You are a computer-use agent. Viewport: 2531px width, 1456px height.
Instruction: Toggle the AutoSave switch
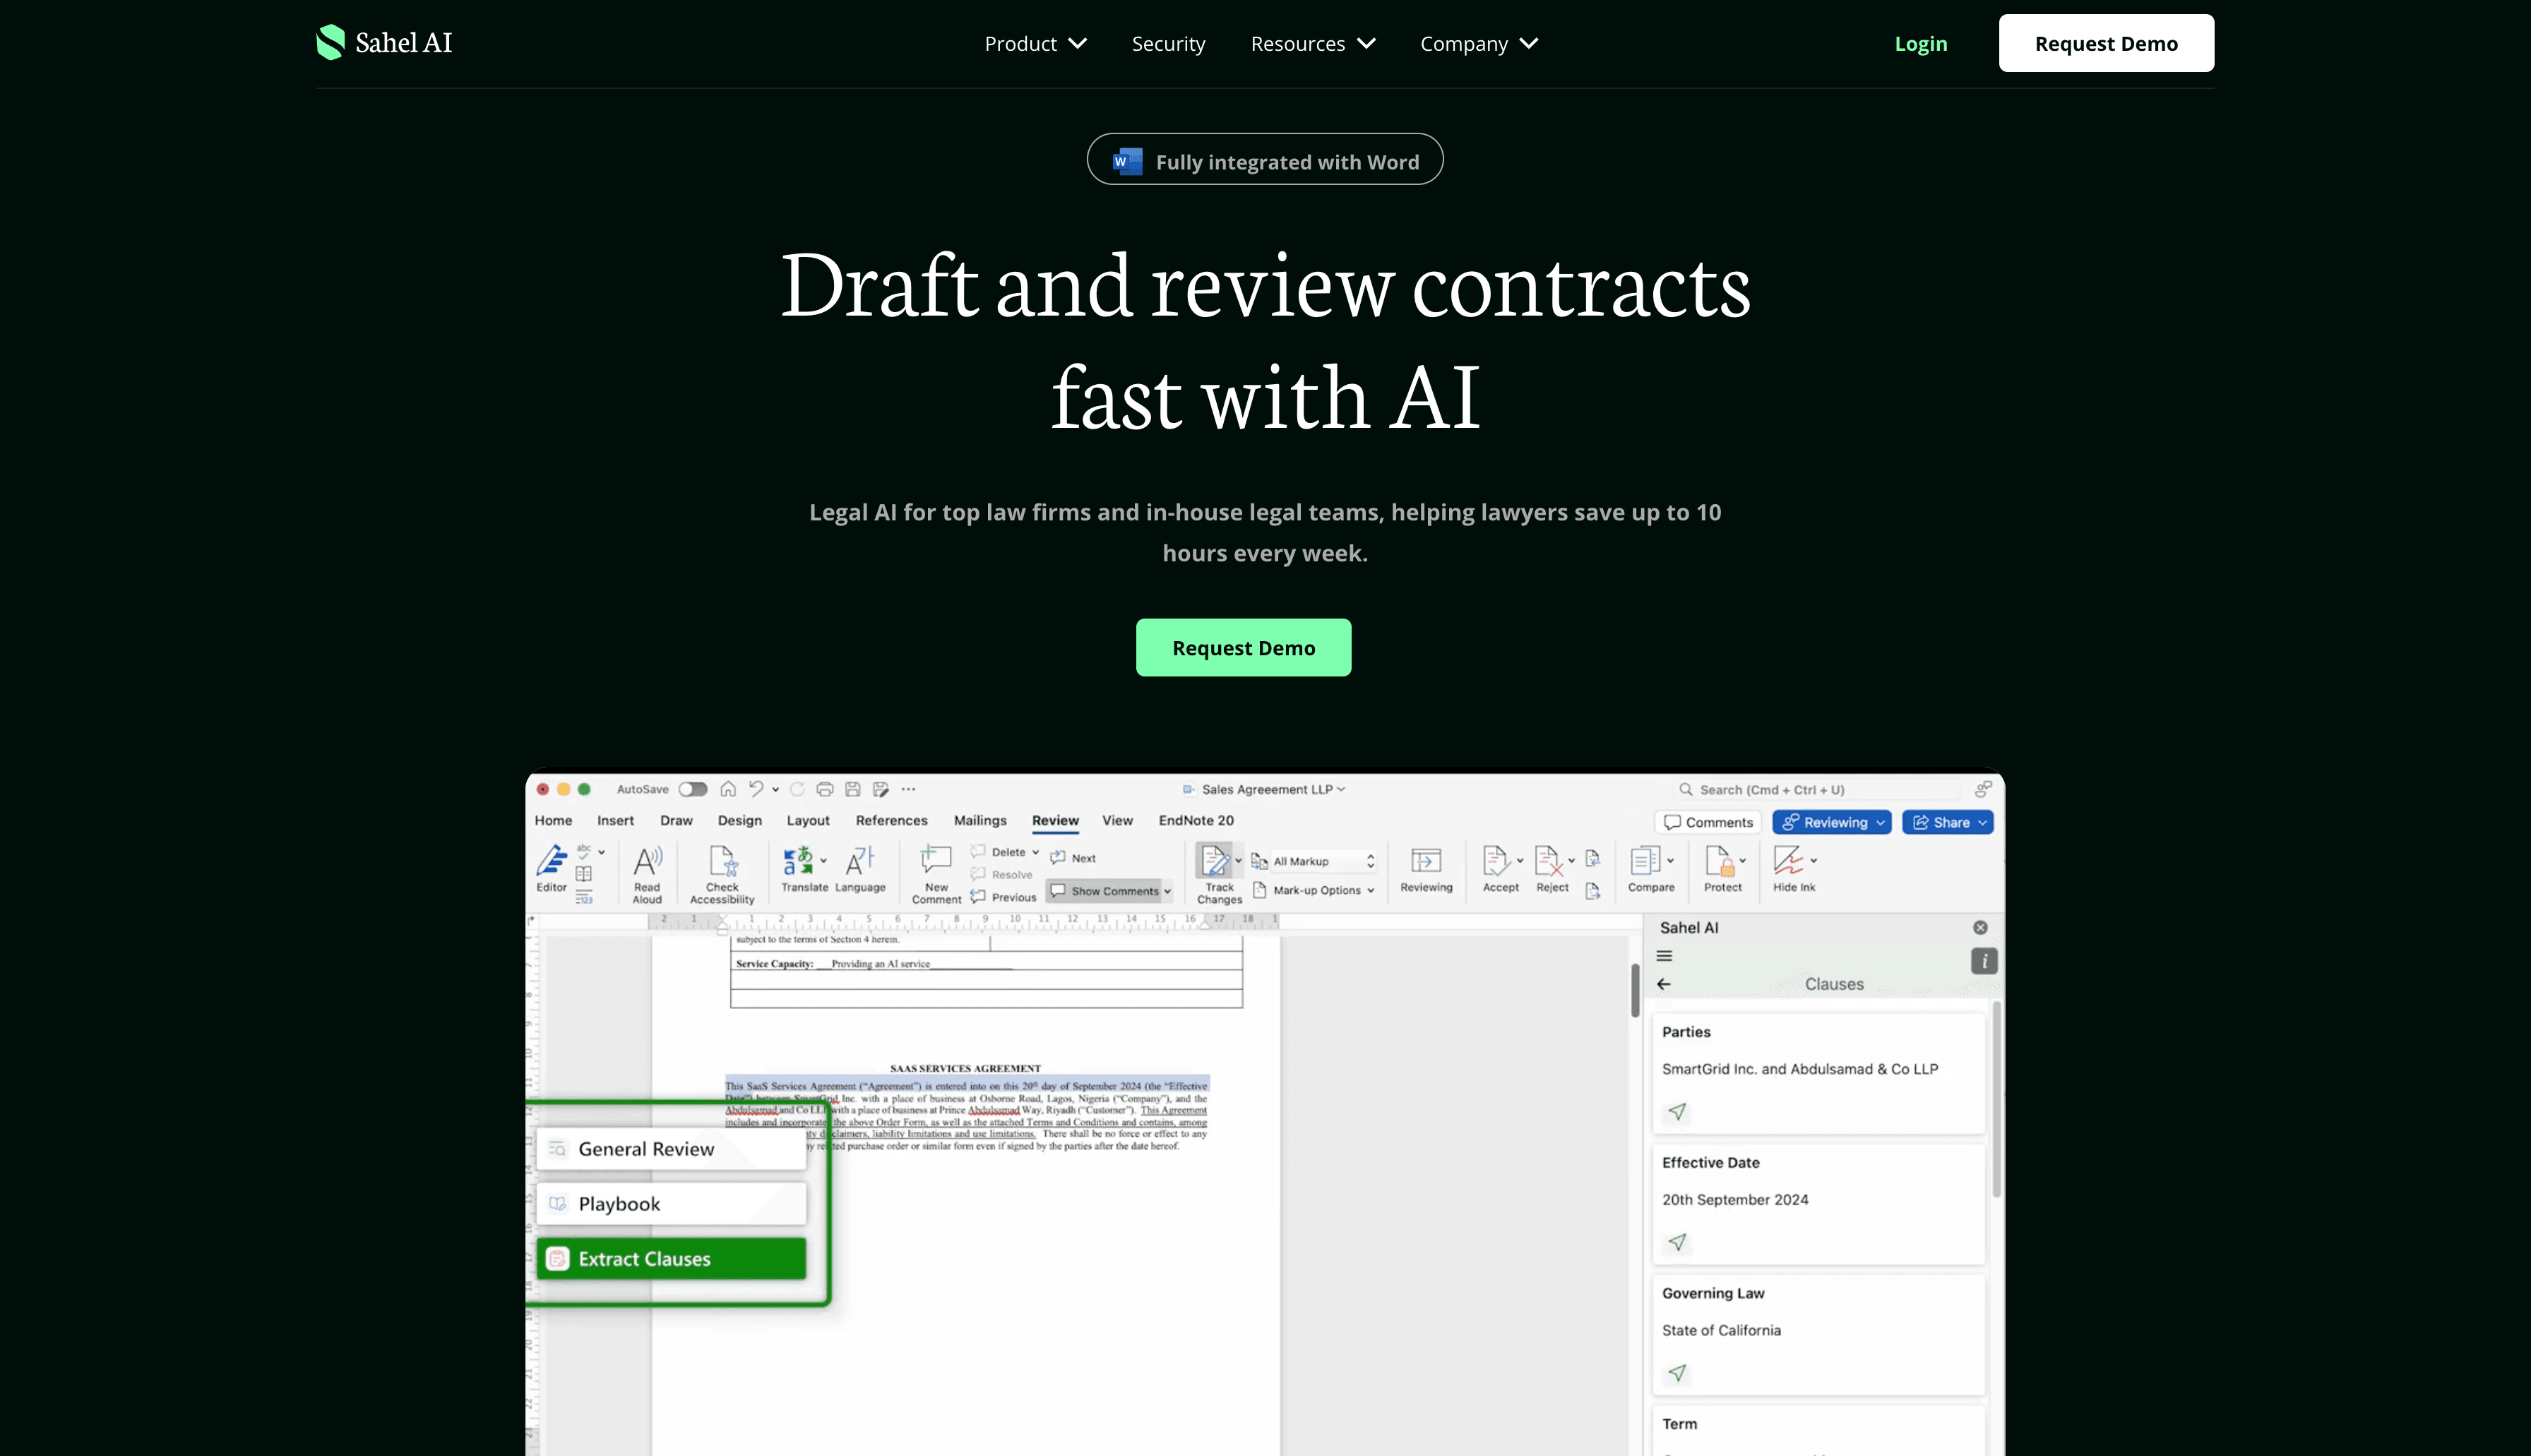pyautogui.click(x=692, y=789)
